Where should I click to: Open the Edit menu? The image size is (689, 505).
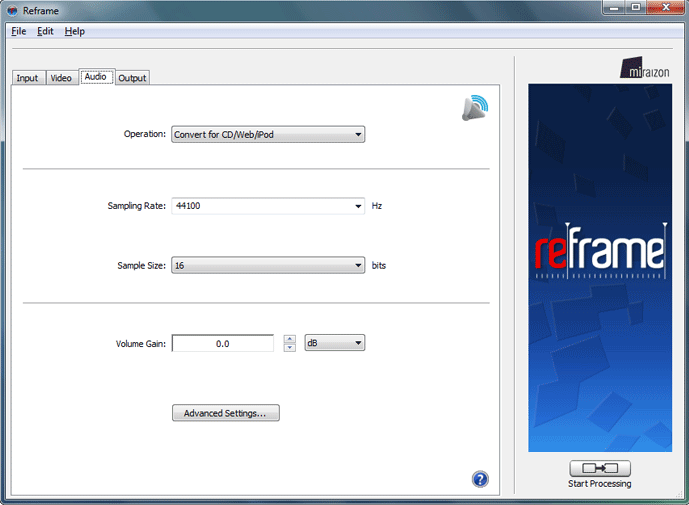45,31
